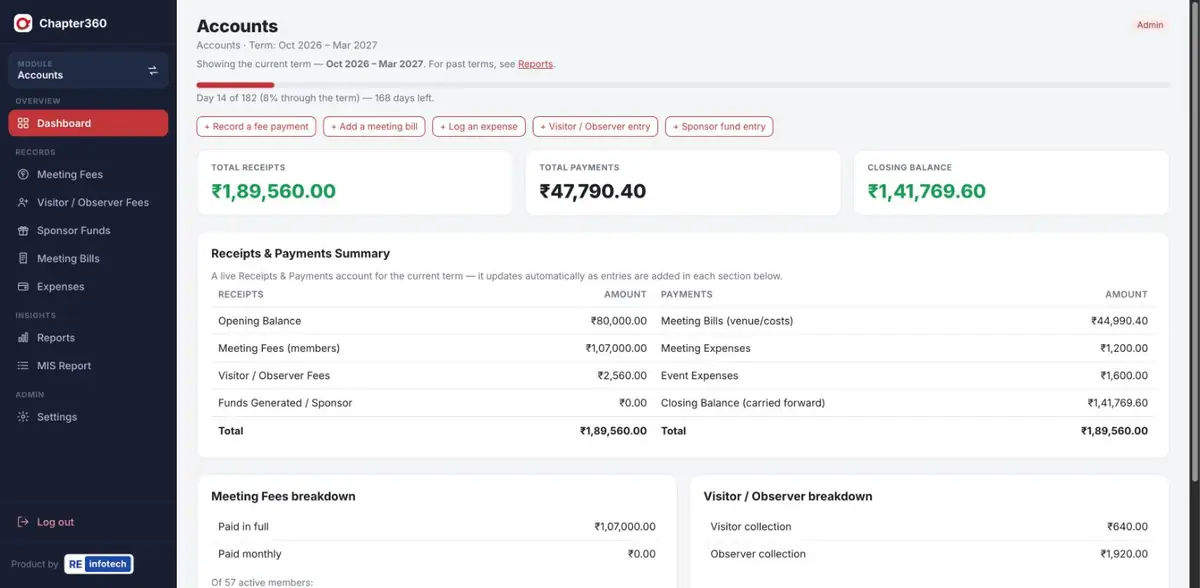This screenshot has height=588, width=1200.
Task: Click Record a fee payment button
Action: 257,126
